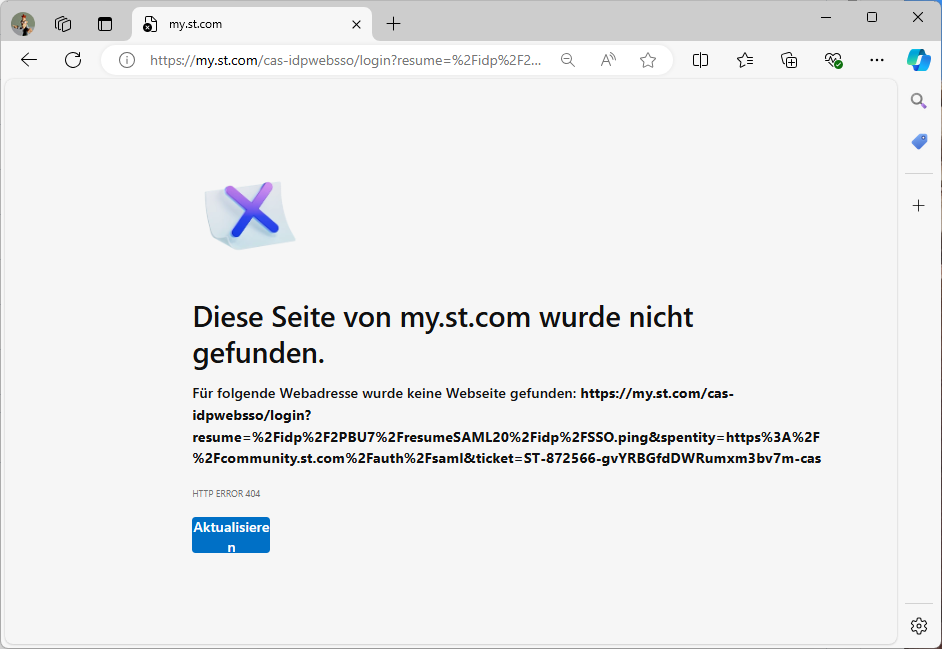Click the Aktualisieren button
The image size is (942, 649).
(x=231, y=535)
